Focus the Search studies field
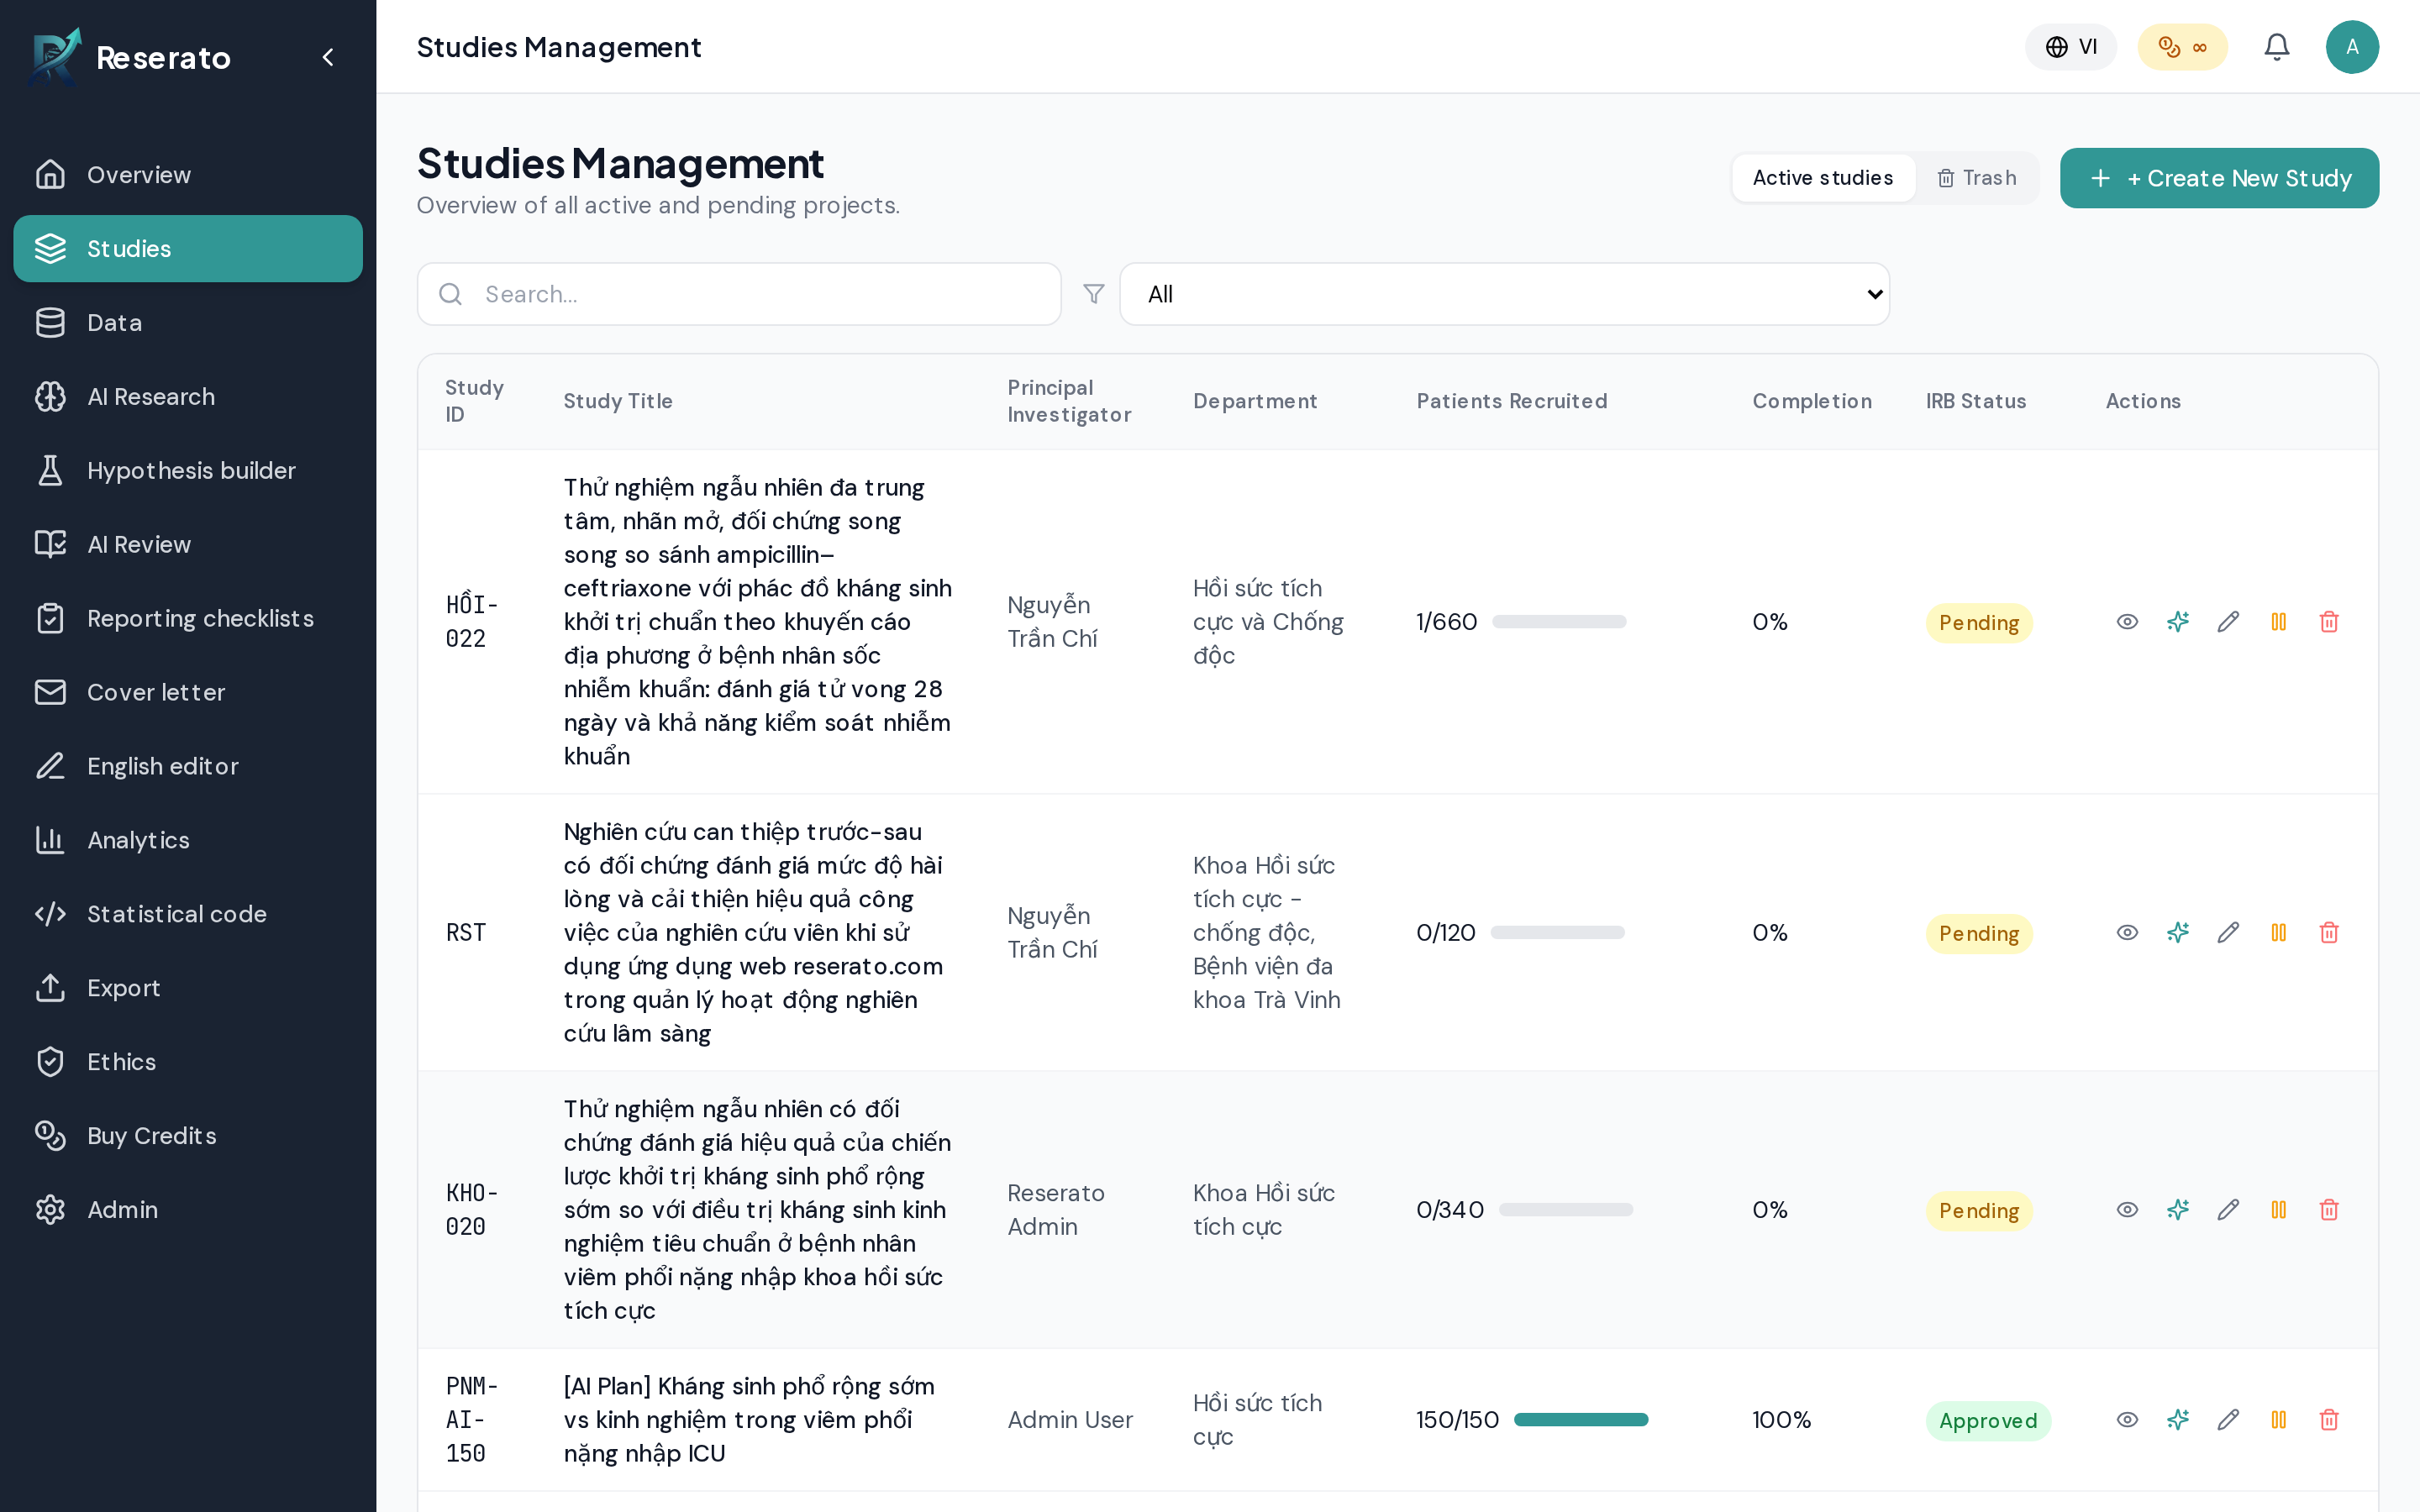 click(739, 294)
